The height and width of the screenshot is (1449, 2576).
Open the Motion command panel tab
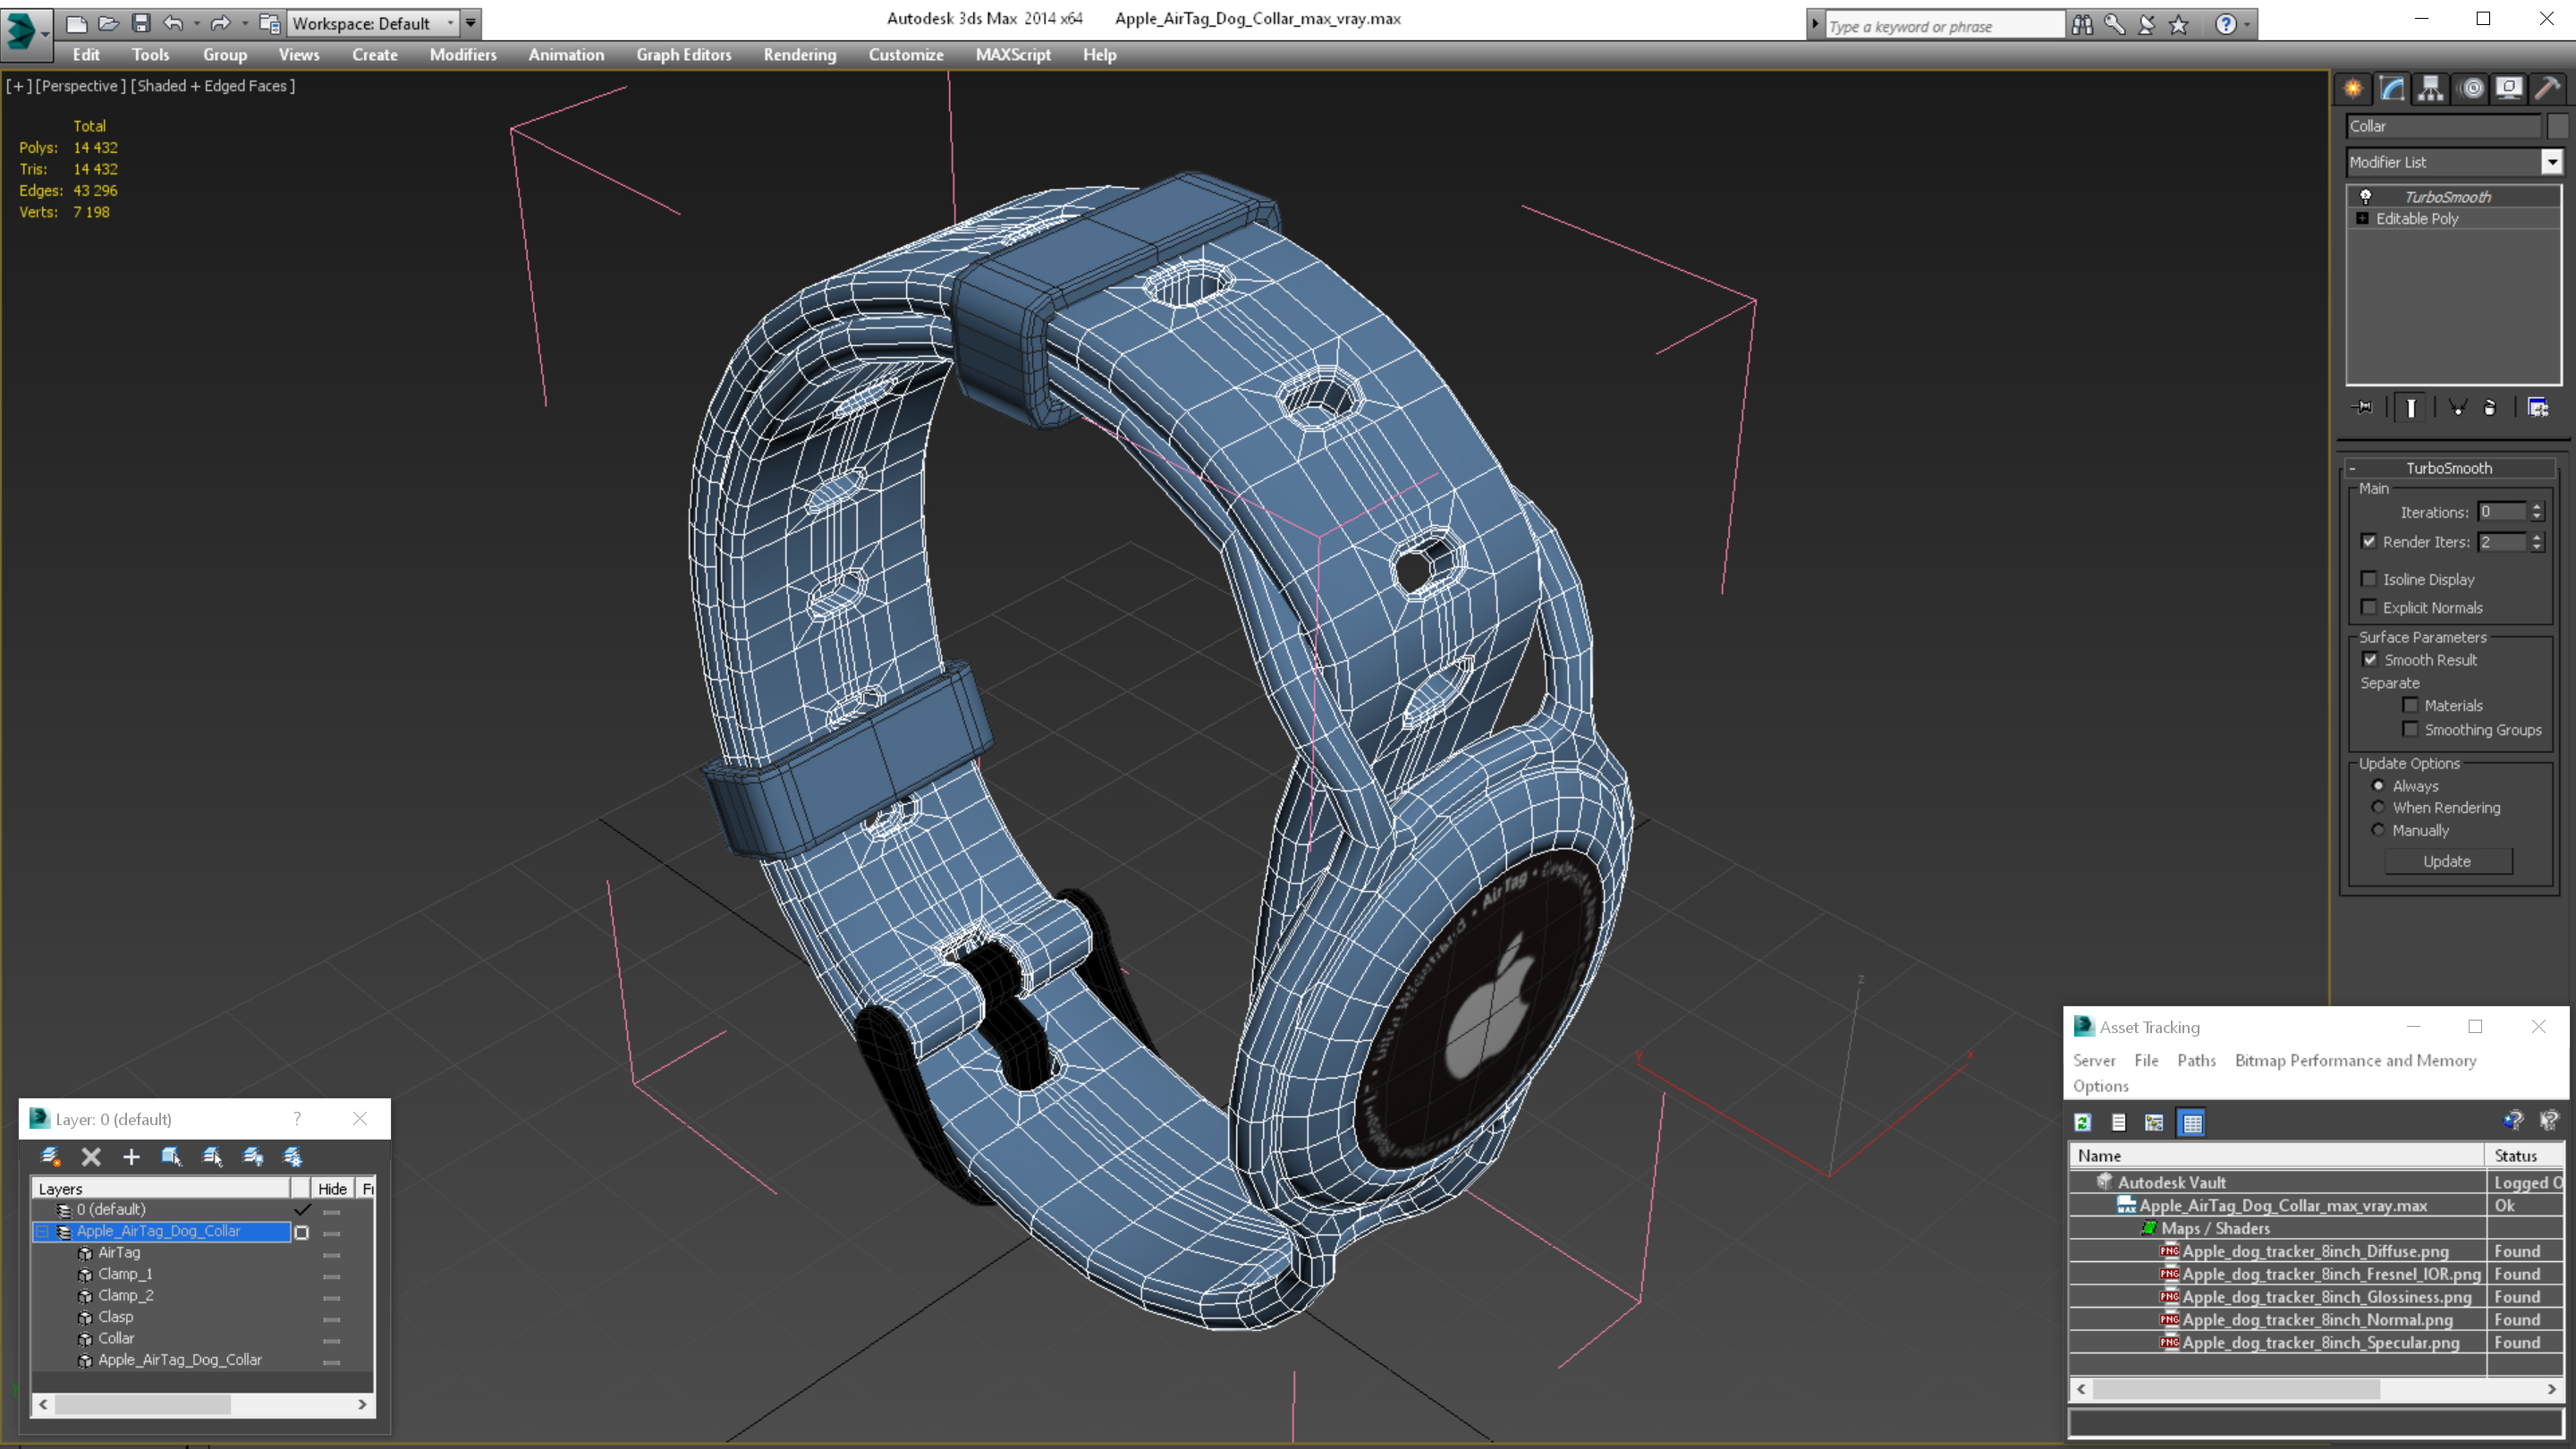click(x=2472, y=89)
